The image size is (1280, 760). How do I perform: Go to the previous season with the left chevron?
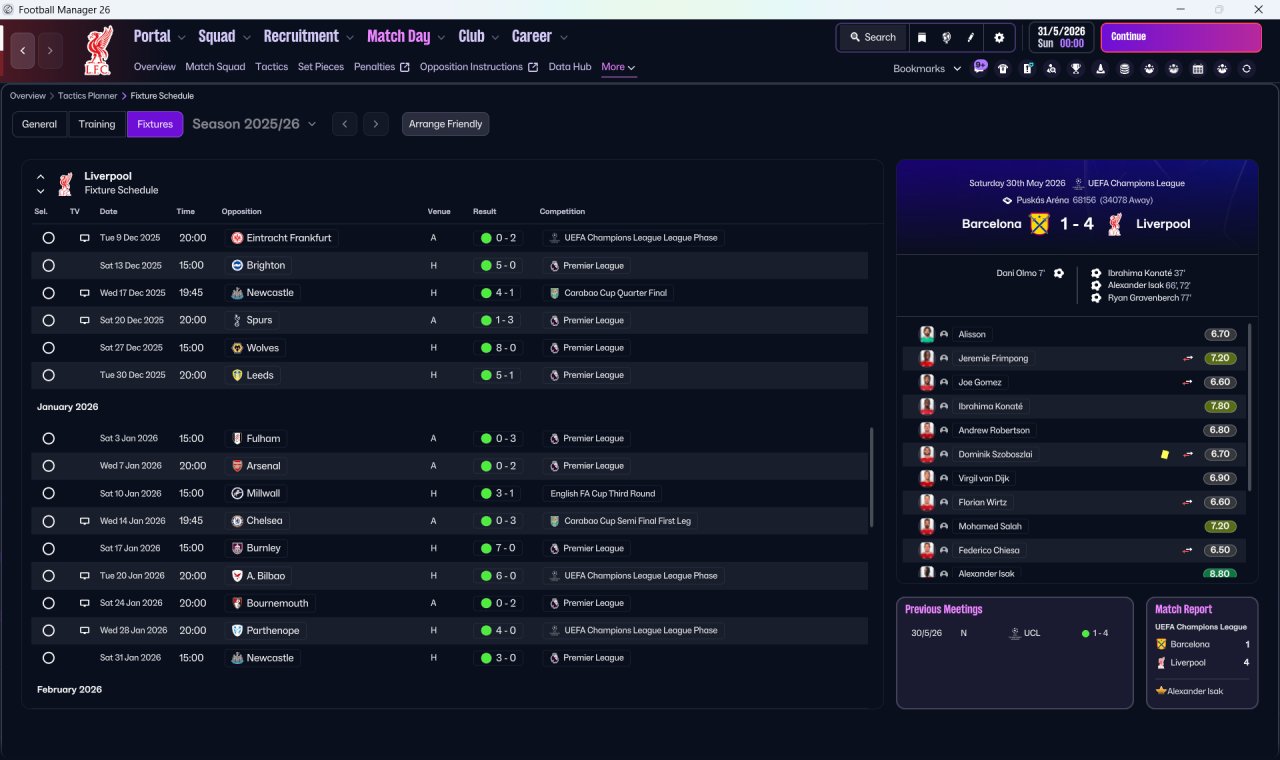tap(344, 124)
